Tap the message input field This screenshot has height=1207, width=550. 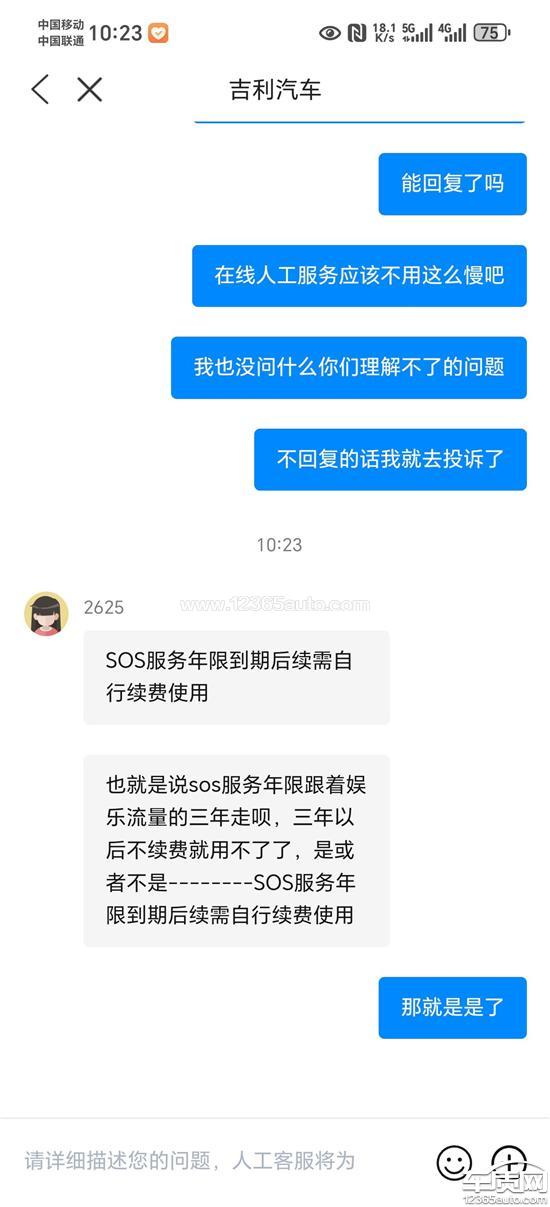(220, 1161)
